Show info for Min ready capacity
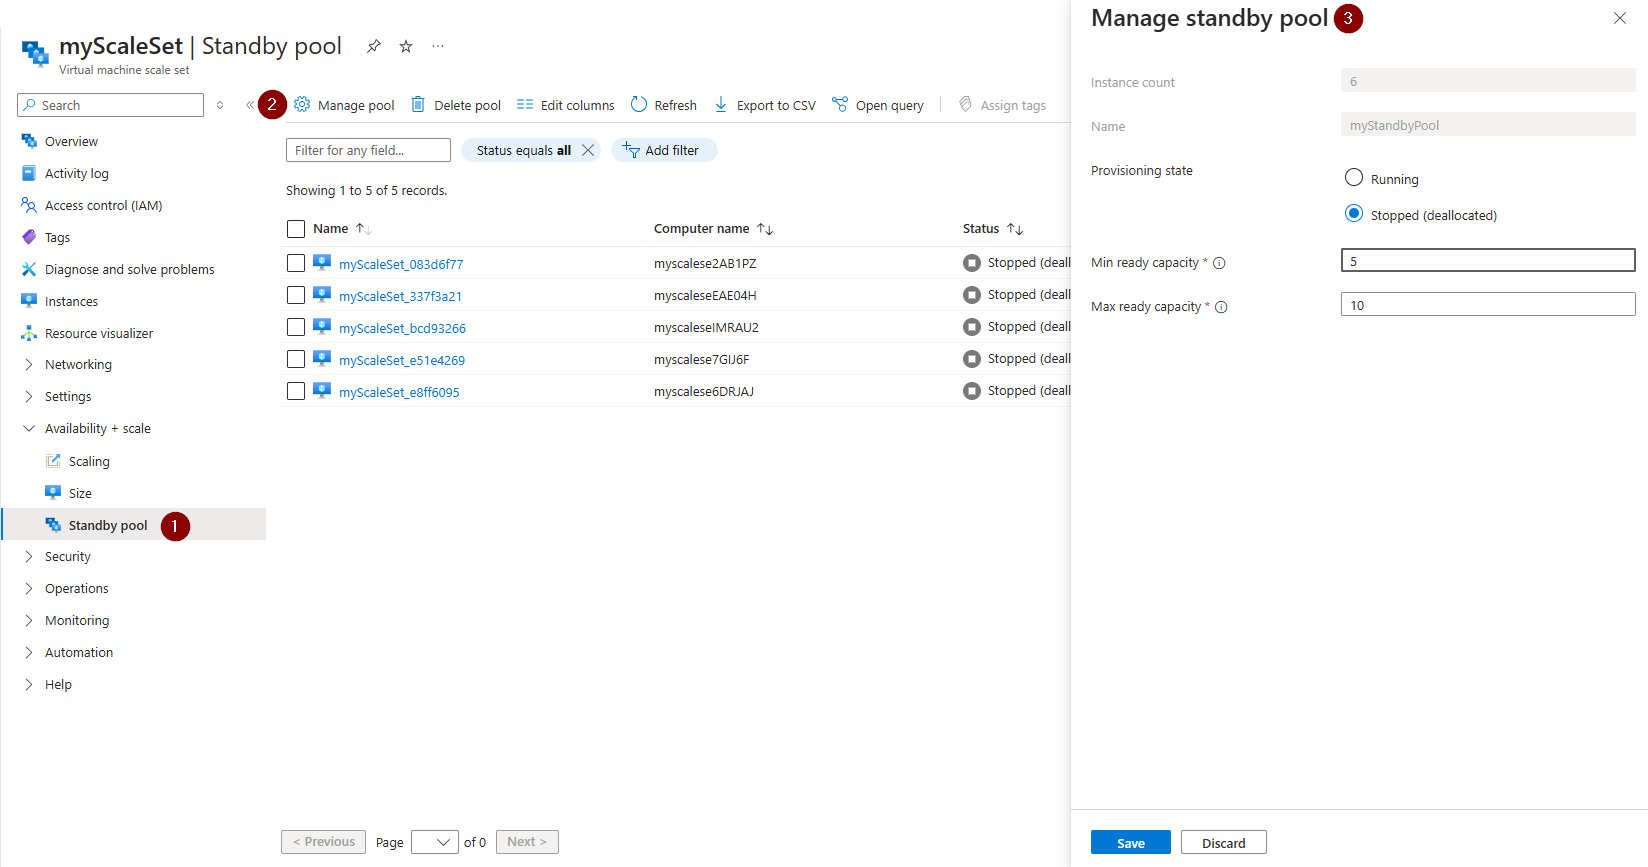 tap(1219, 263)
